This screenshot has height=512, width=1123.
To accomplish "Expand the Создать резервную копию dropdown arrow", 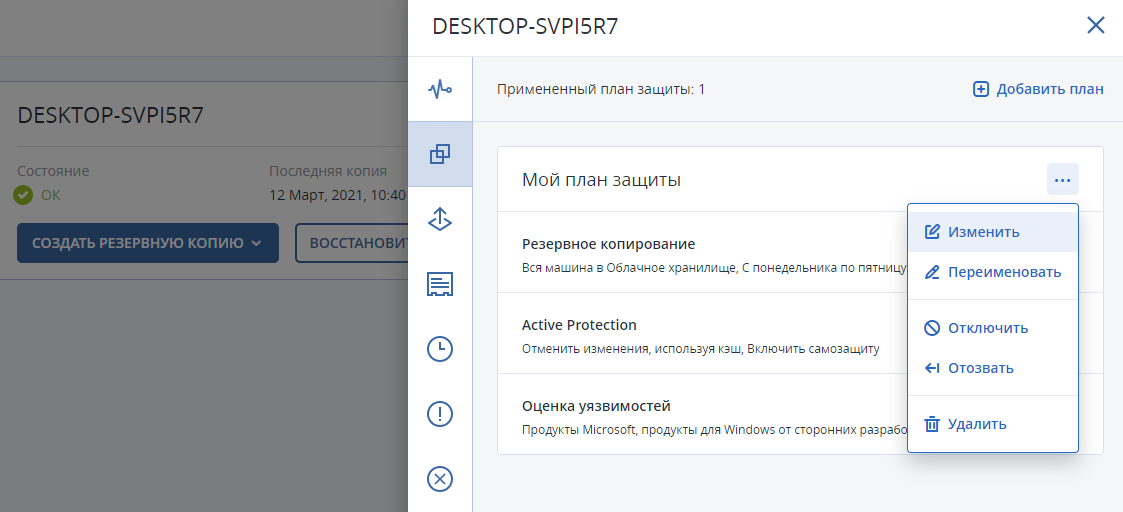I will tap(256, 243).
